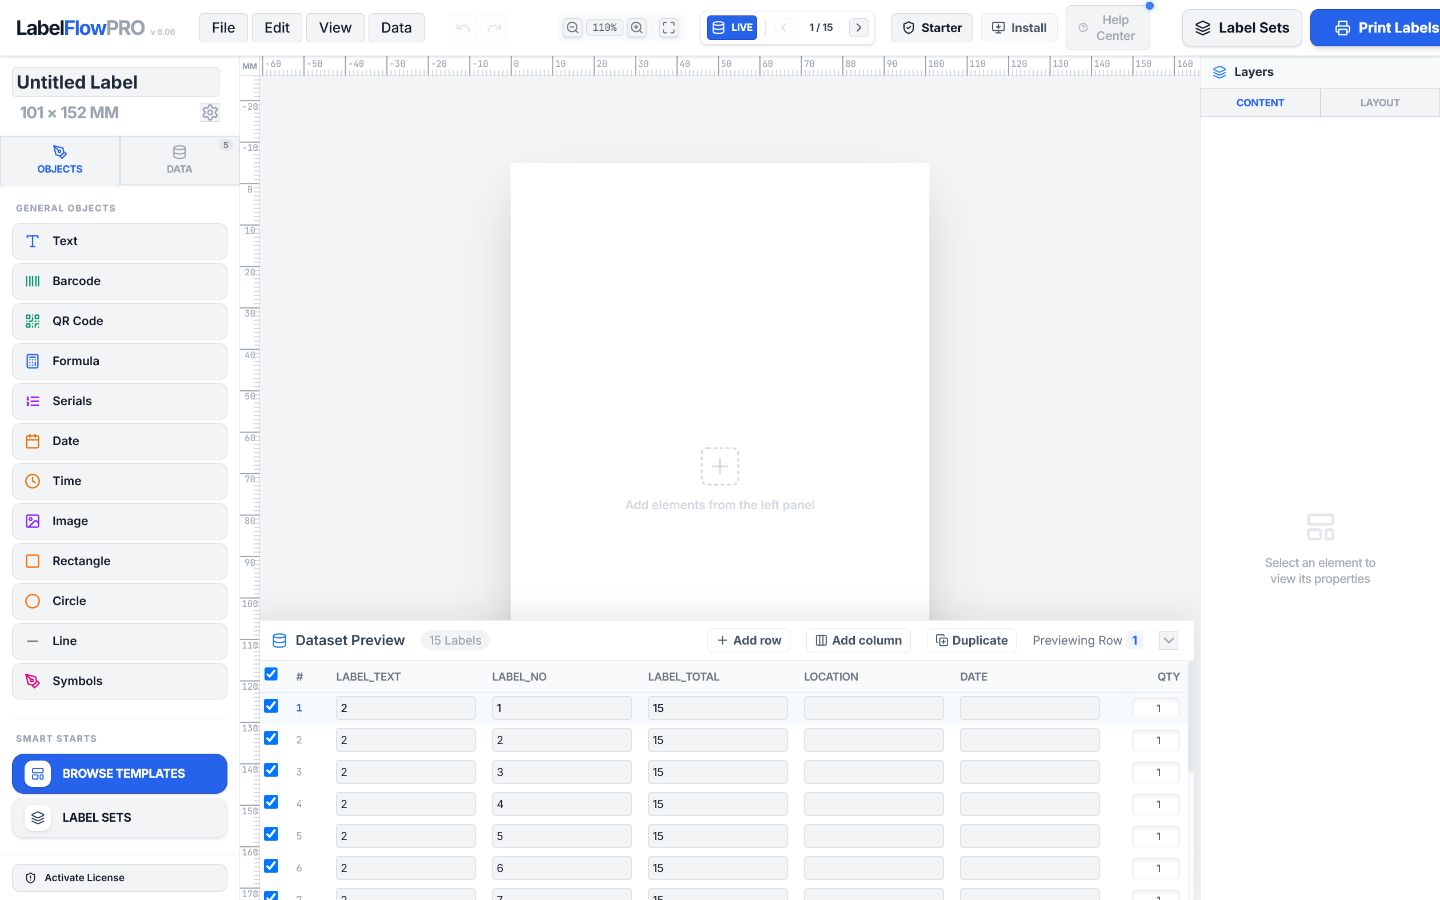
Task: Open the Edit menu
Action: click(x=277, y=28)
